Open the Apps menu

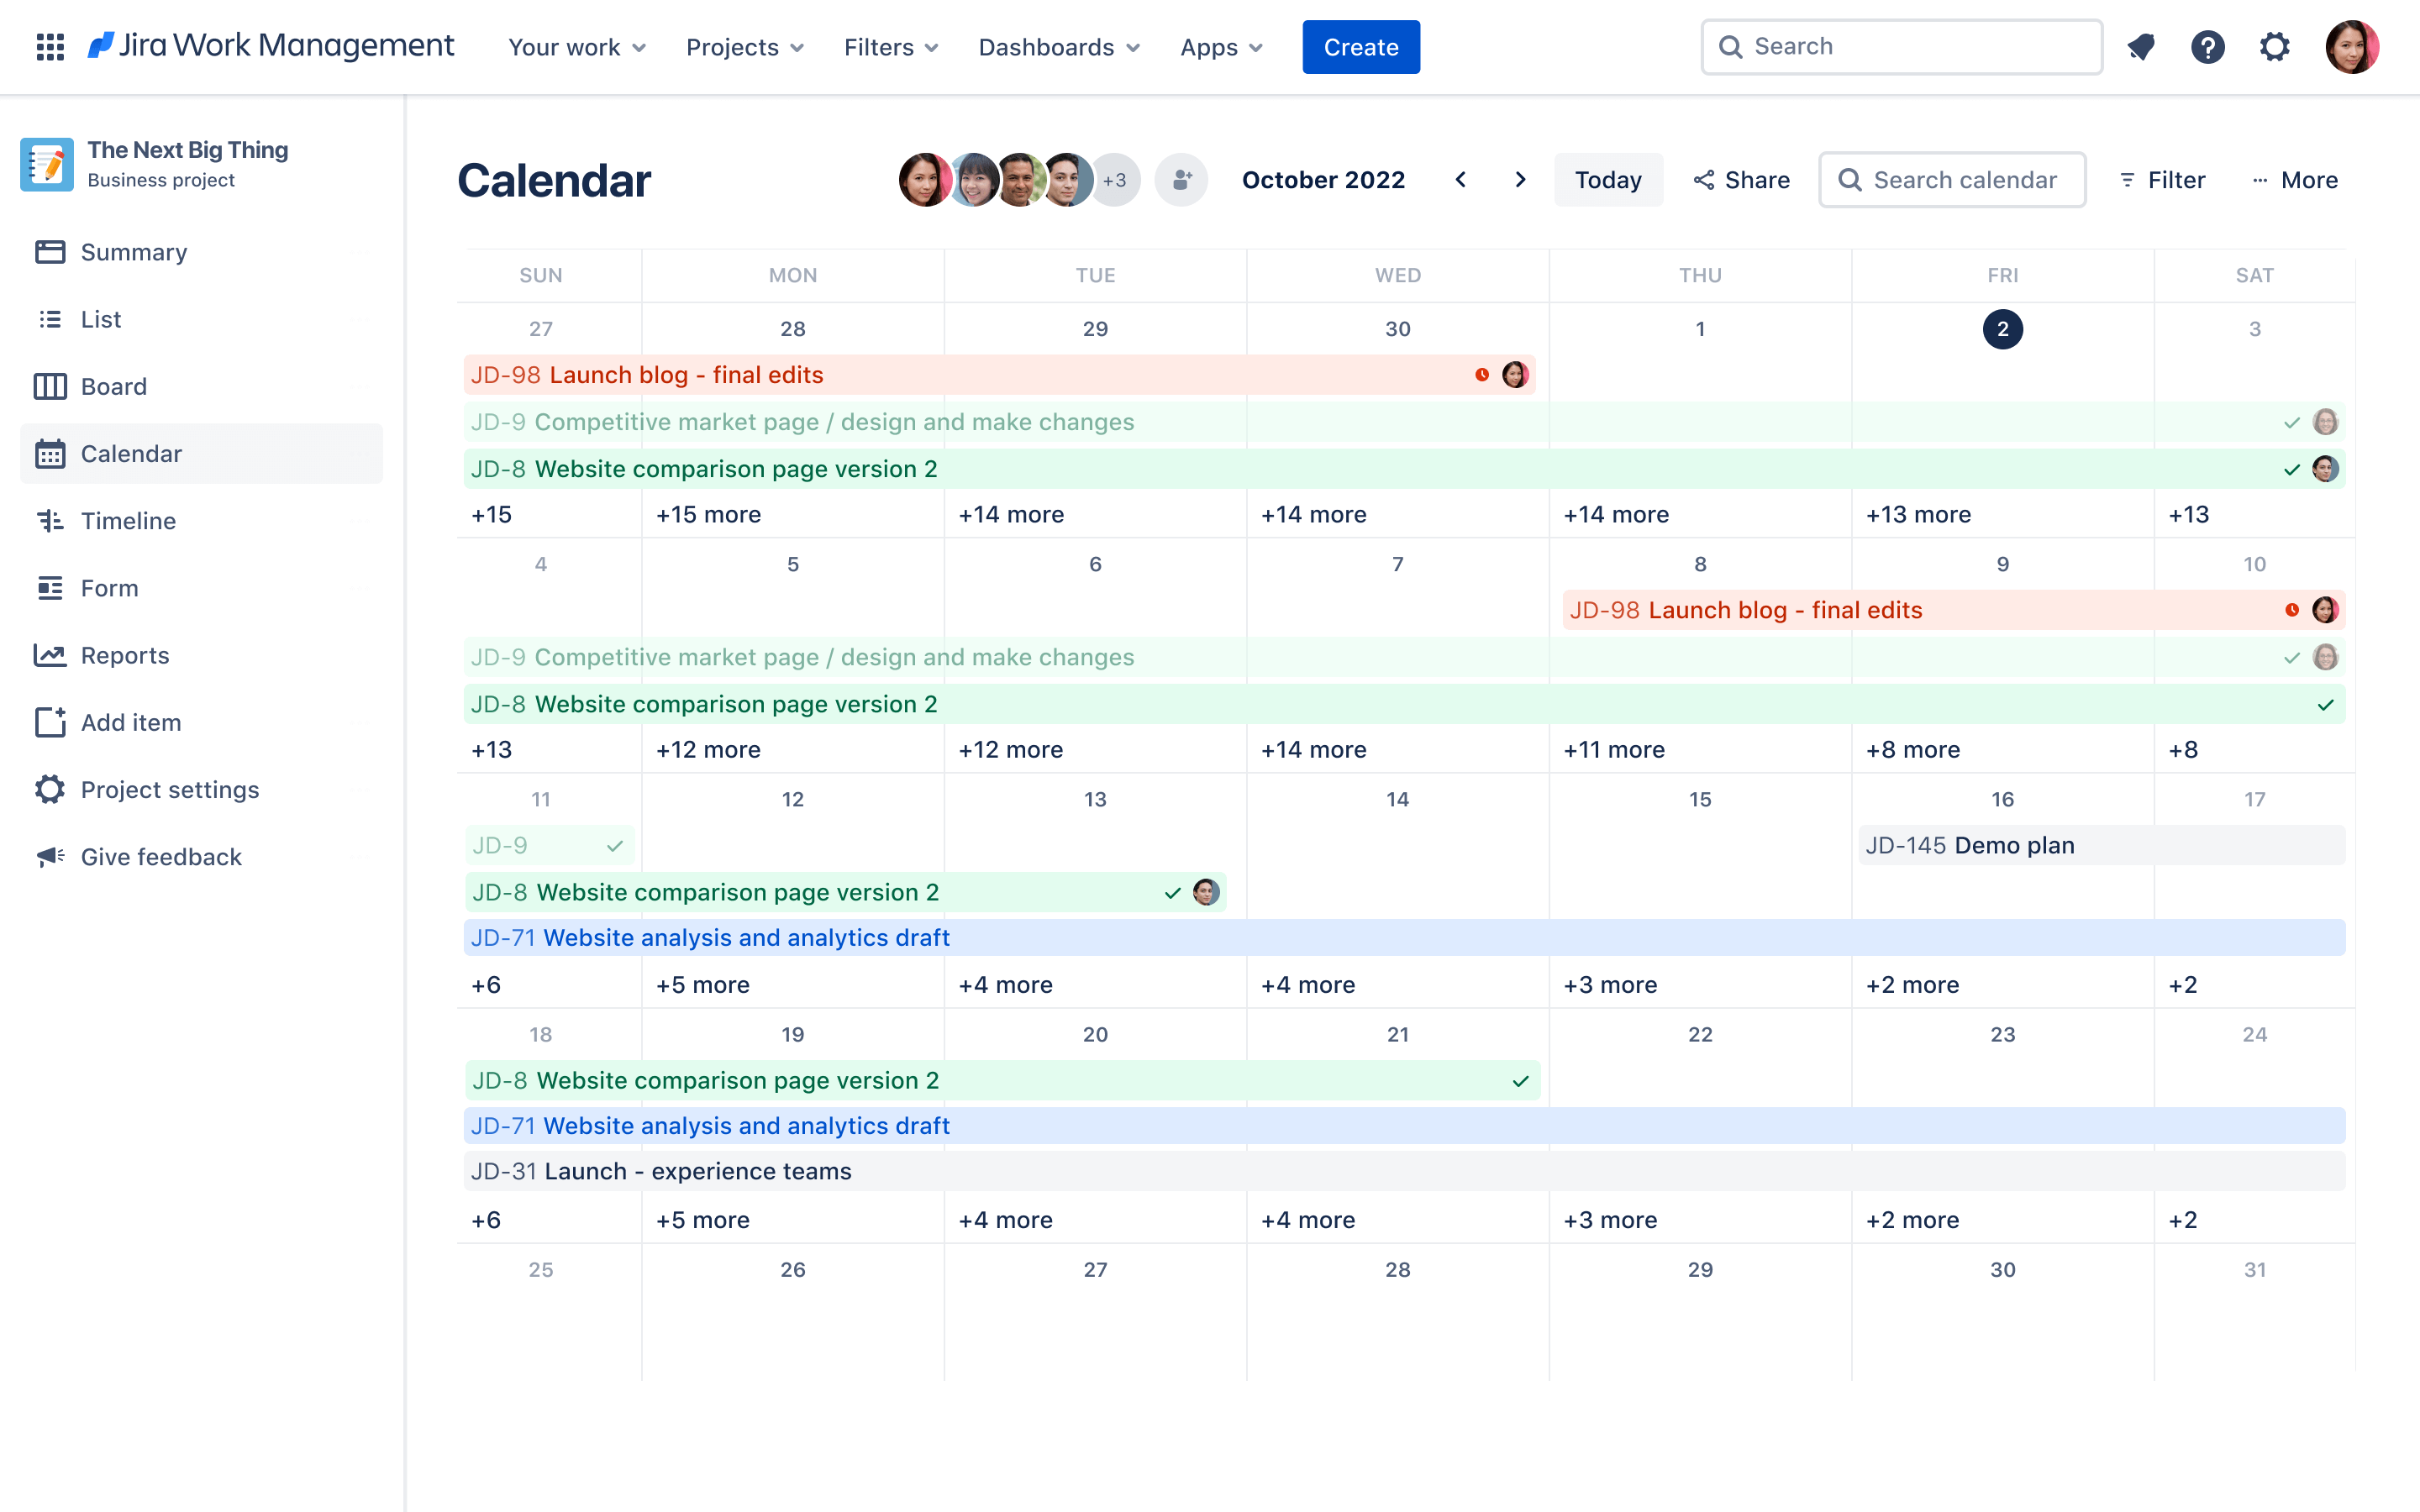1220,47
